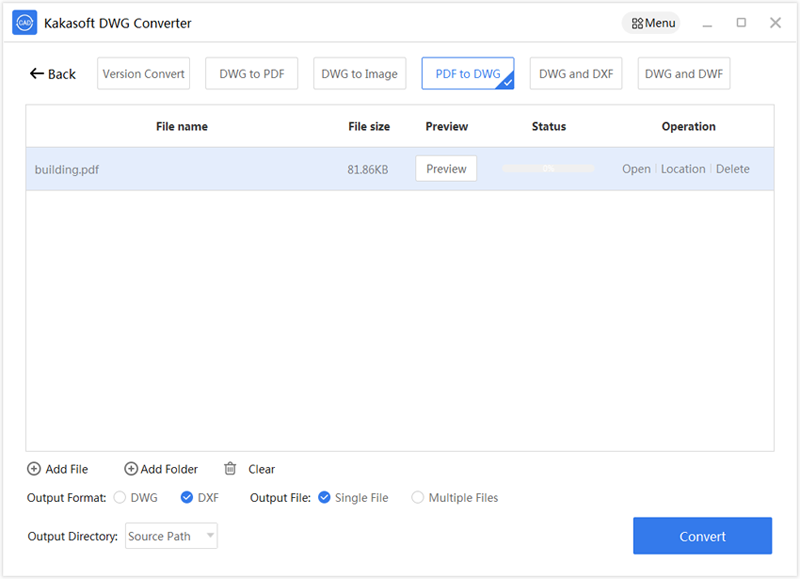The width and height of the screenshot is (800, 579).
Task: Delete building.pdf from the list
Action: (x=733, y=169)
